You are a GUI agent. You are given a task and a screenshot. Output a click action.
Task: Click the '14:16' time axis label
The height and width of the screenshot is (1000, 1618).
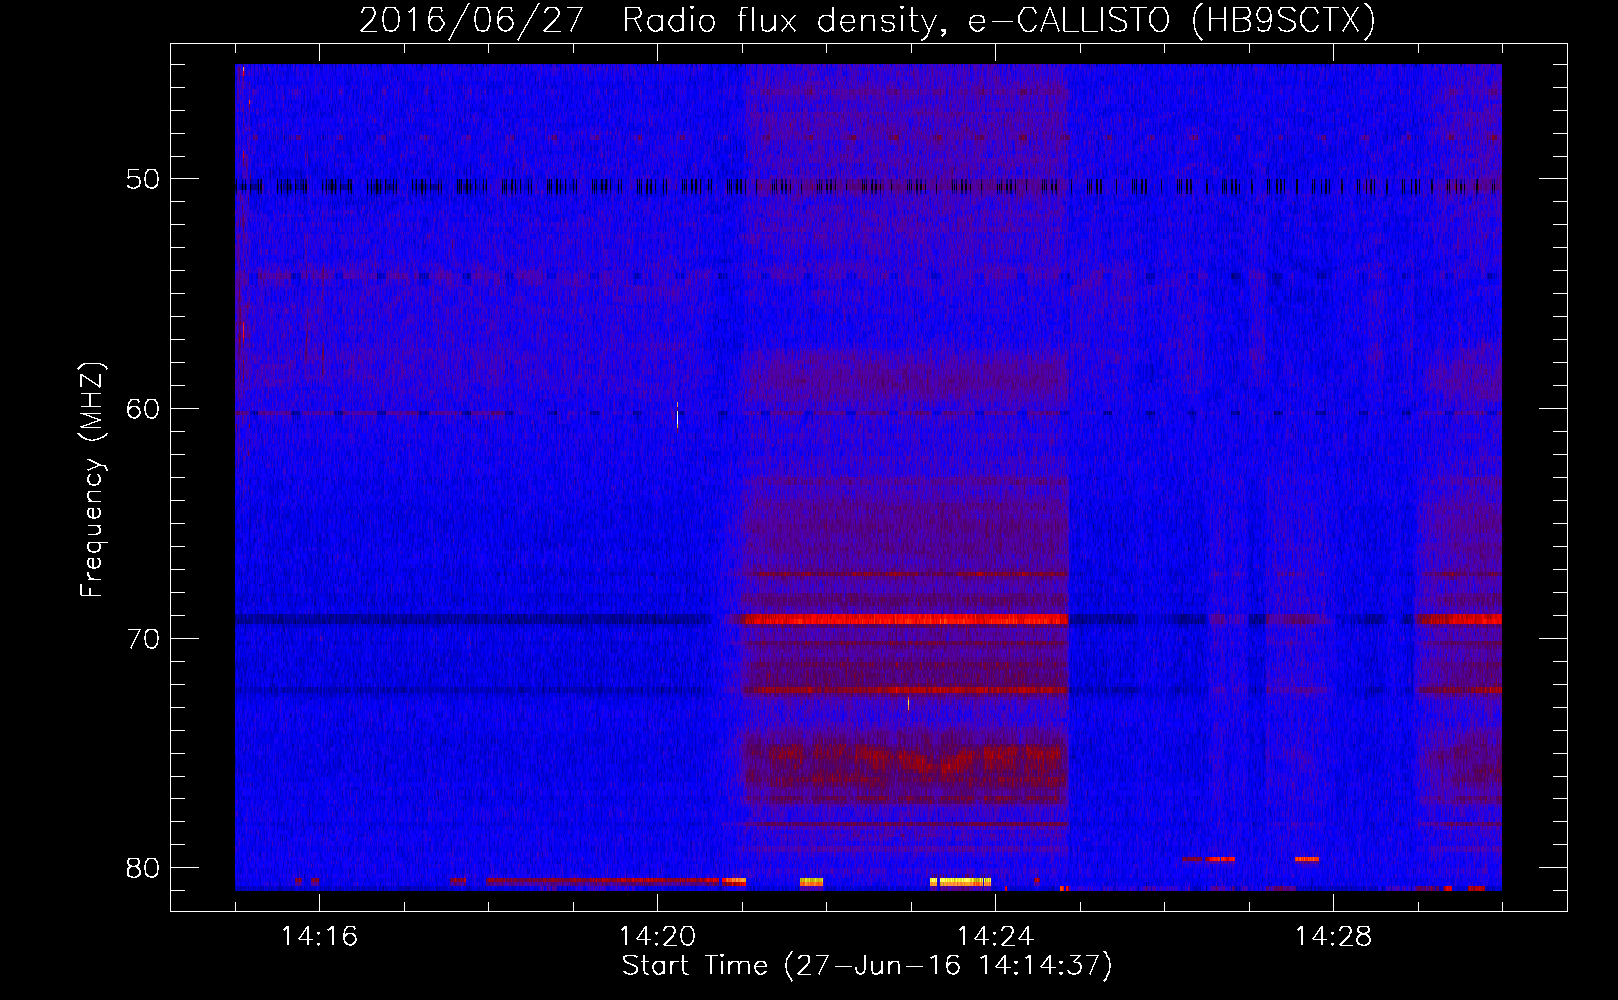pos(319,937)
